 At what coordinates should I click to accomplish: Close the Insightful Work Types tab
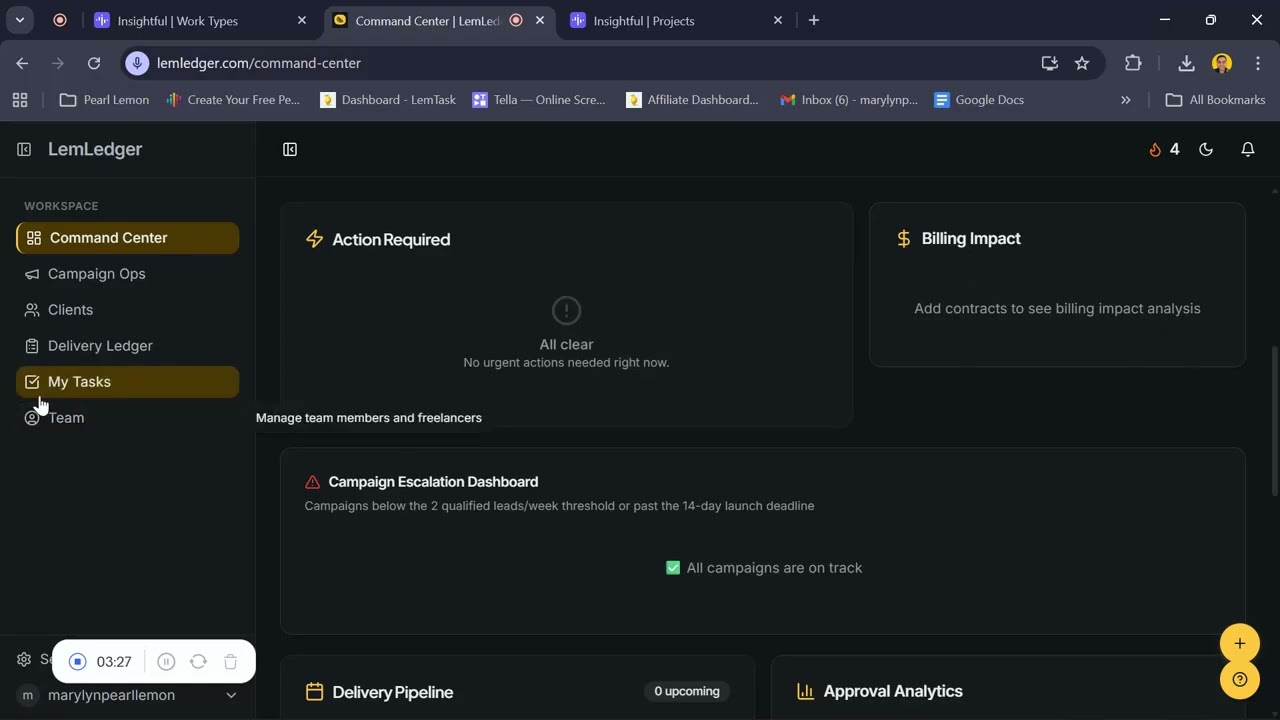point(302,20)
